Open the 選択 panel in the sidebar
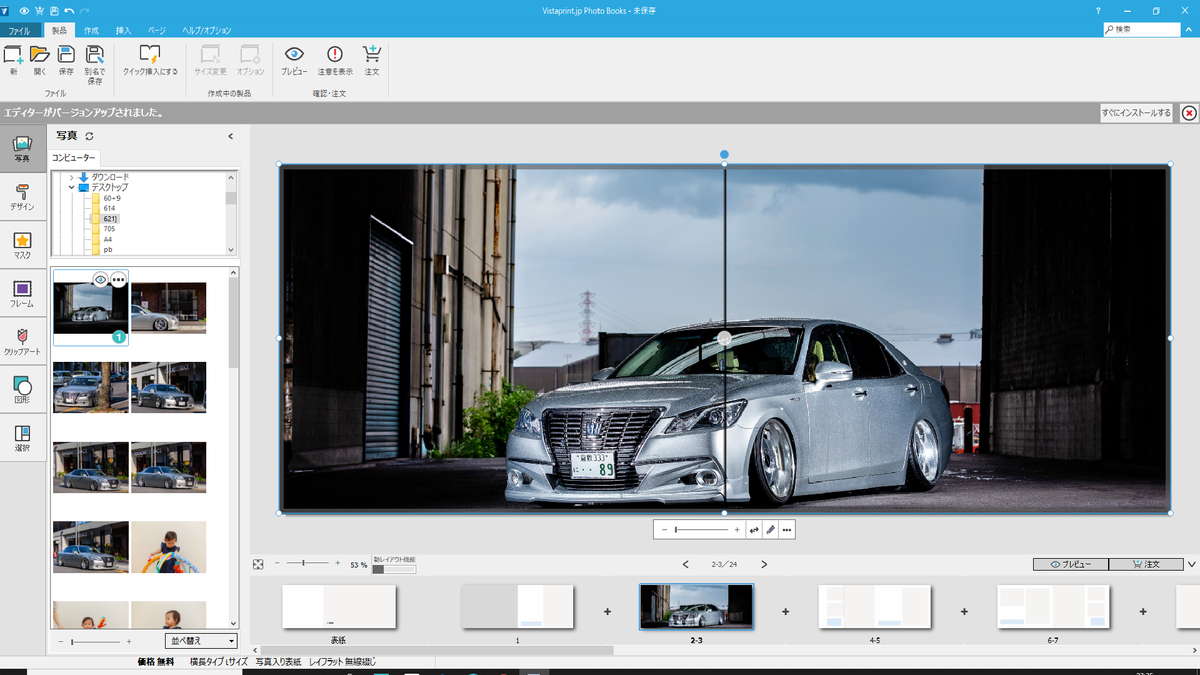 pos(22,439)
